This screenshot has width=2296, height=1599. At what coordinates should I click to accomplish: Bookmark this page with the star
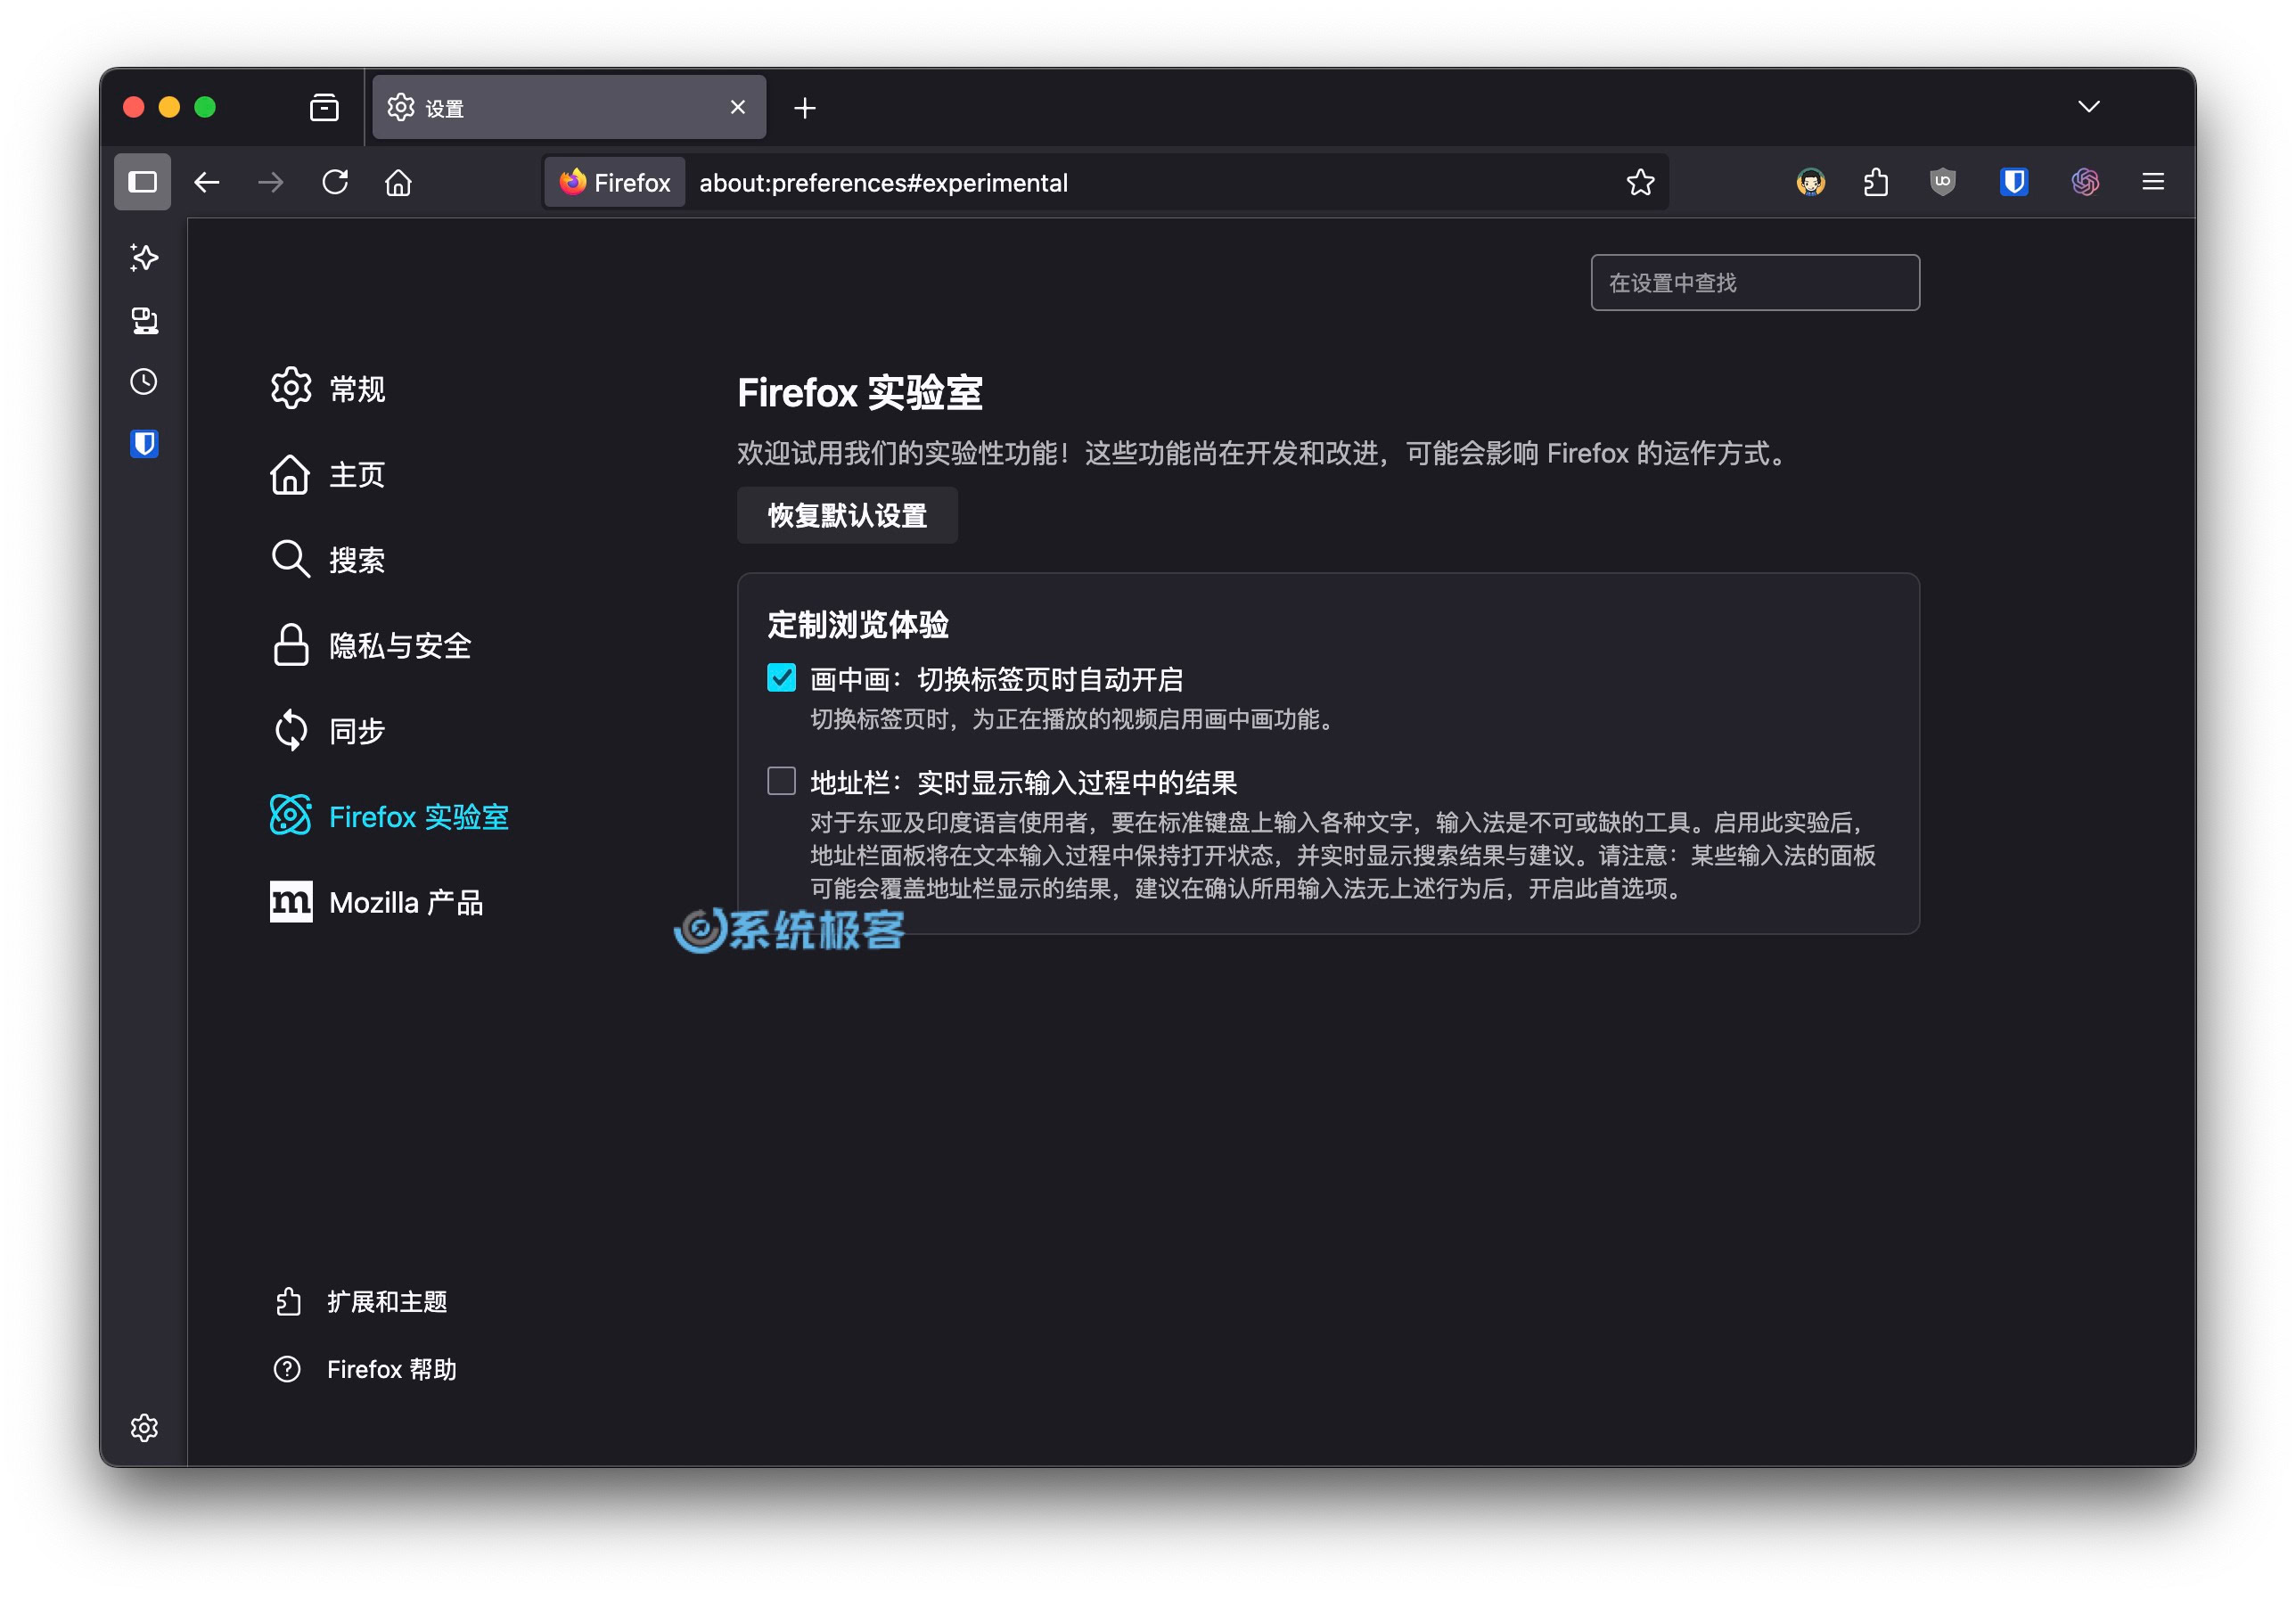click(1640, 182)
